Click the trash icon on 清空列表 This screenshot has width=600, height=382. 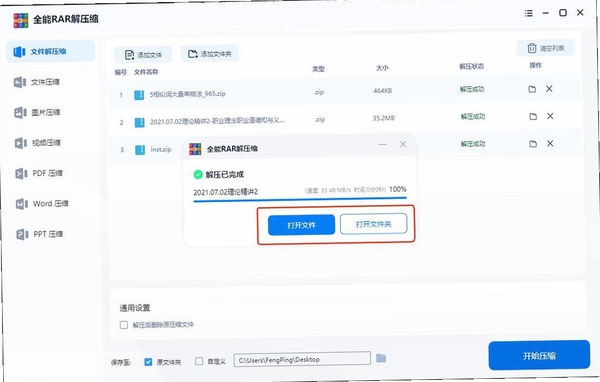coord(532,48)
